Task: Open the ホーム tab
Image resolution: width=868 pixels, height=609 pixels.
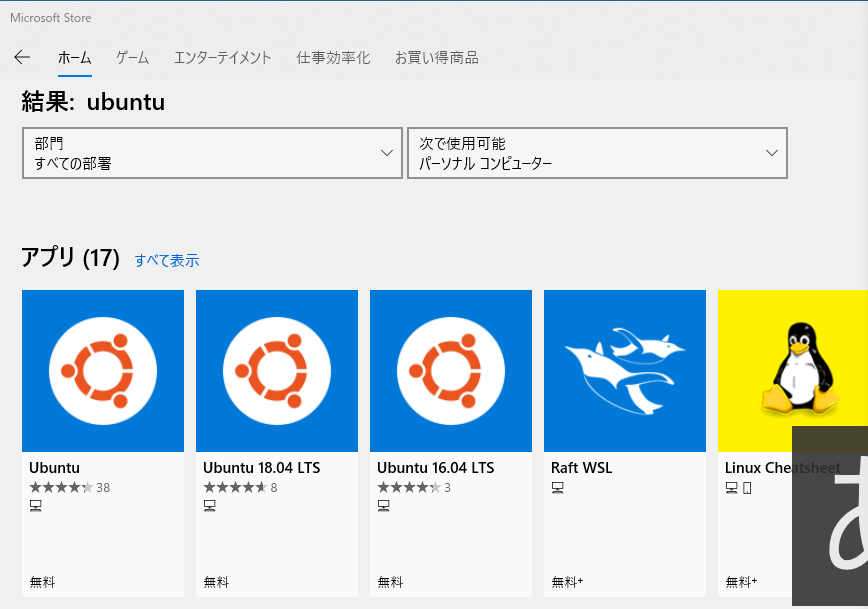Action: (x=75, y=58)
